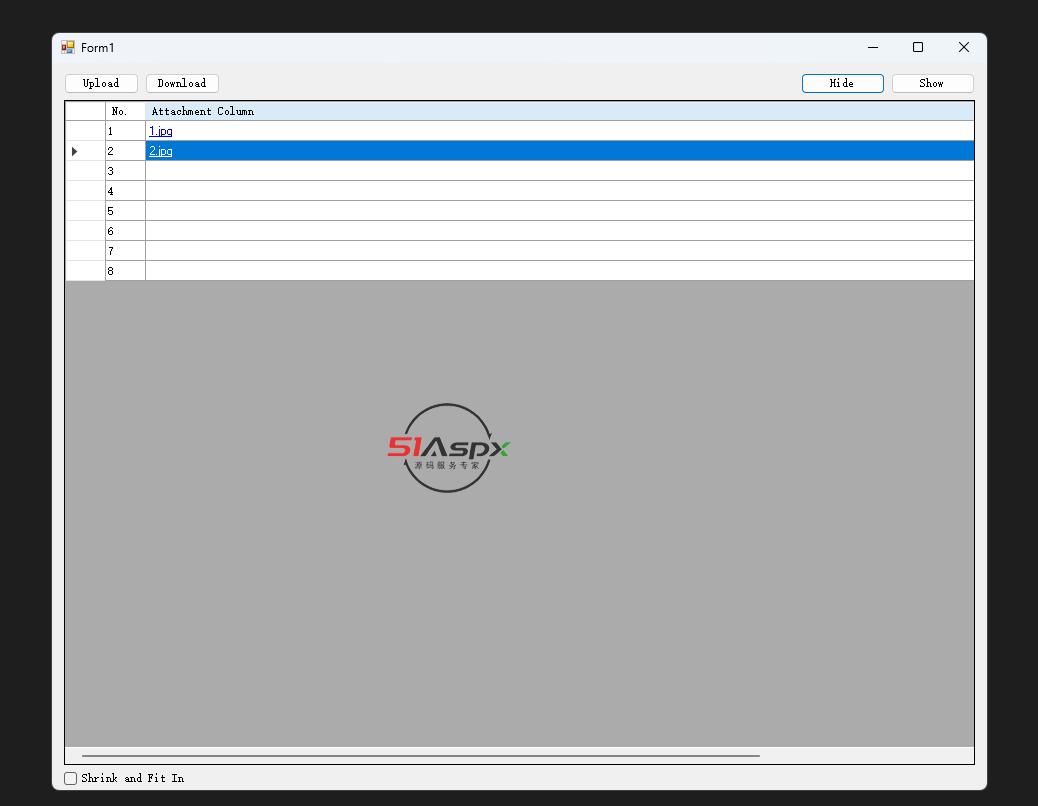
Task: Minimize the Form1 window
Action: click(873, 47)
